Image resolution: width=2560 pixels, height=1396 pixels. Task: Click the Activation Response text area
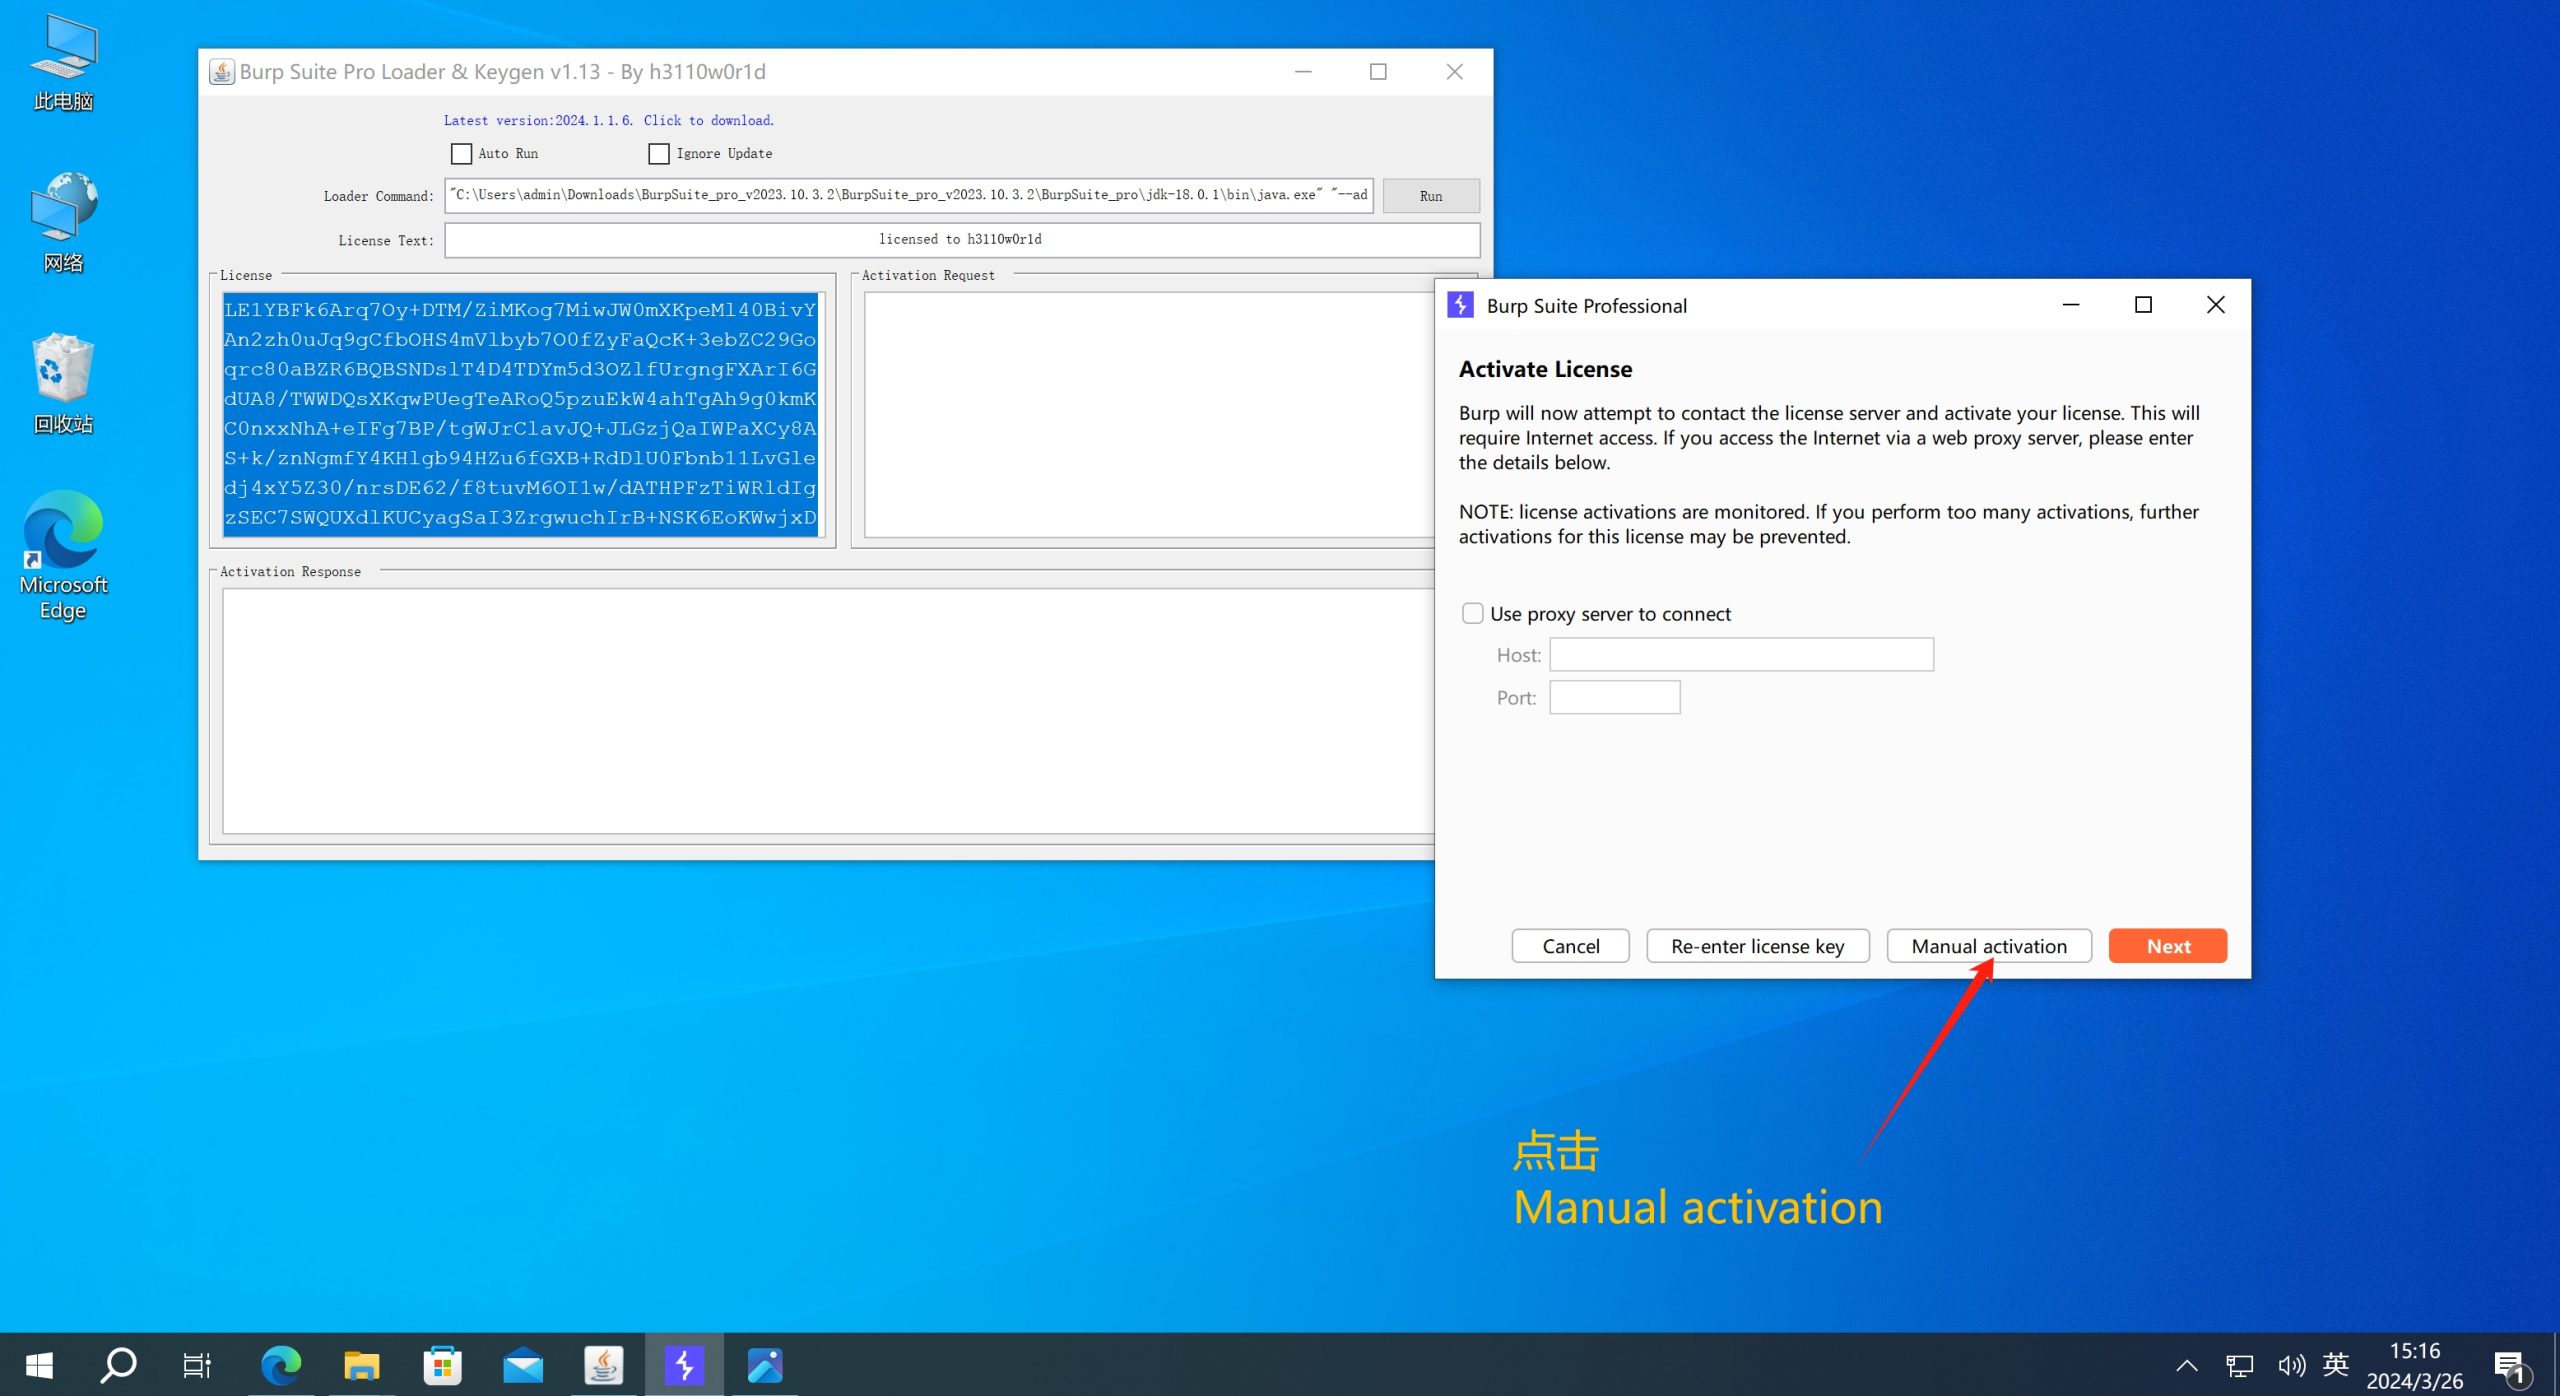coord(828,711)
